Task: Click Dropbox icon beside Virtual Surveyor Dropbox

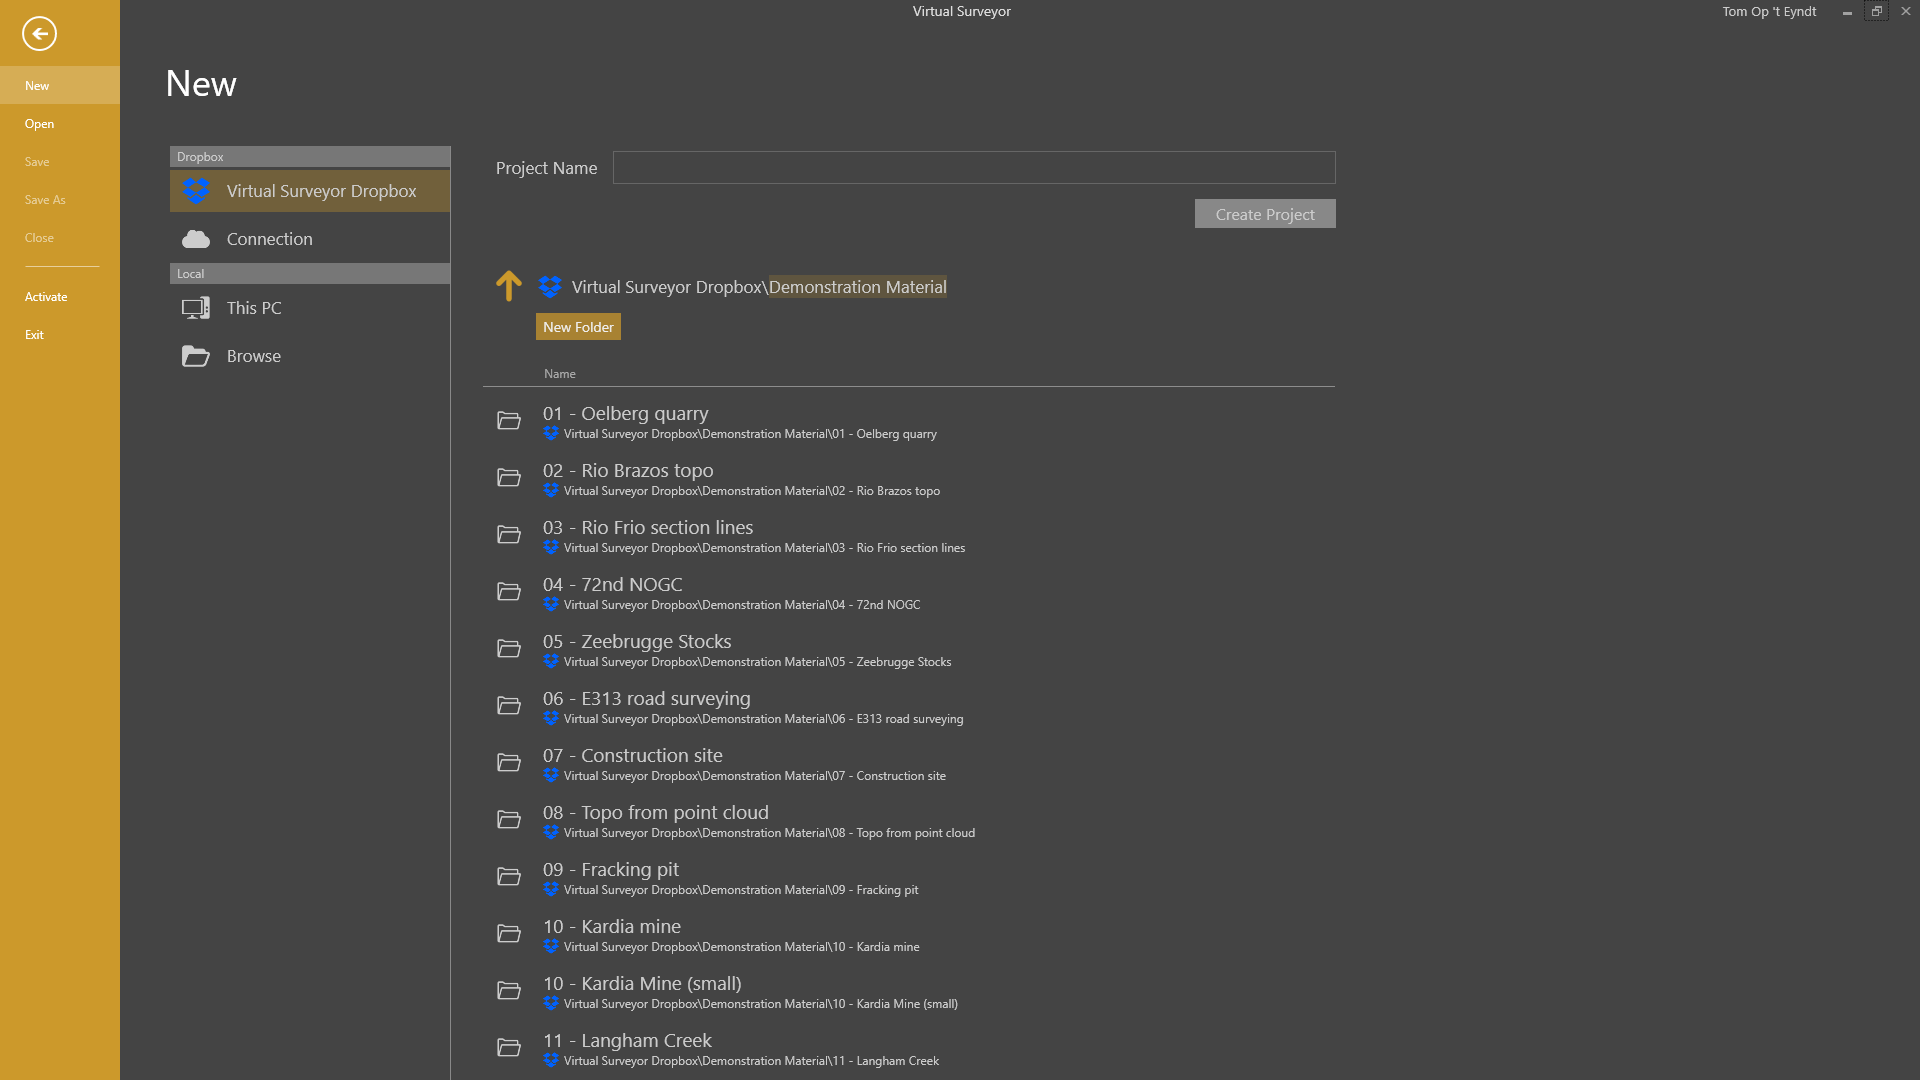Action: (196, 191)
